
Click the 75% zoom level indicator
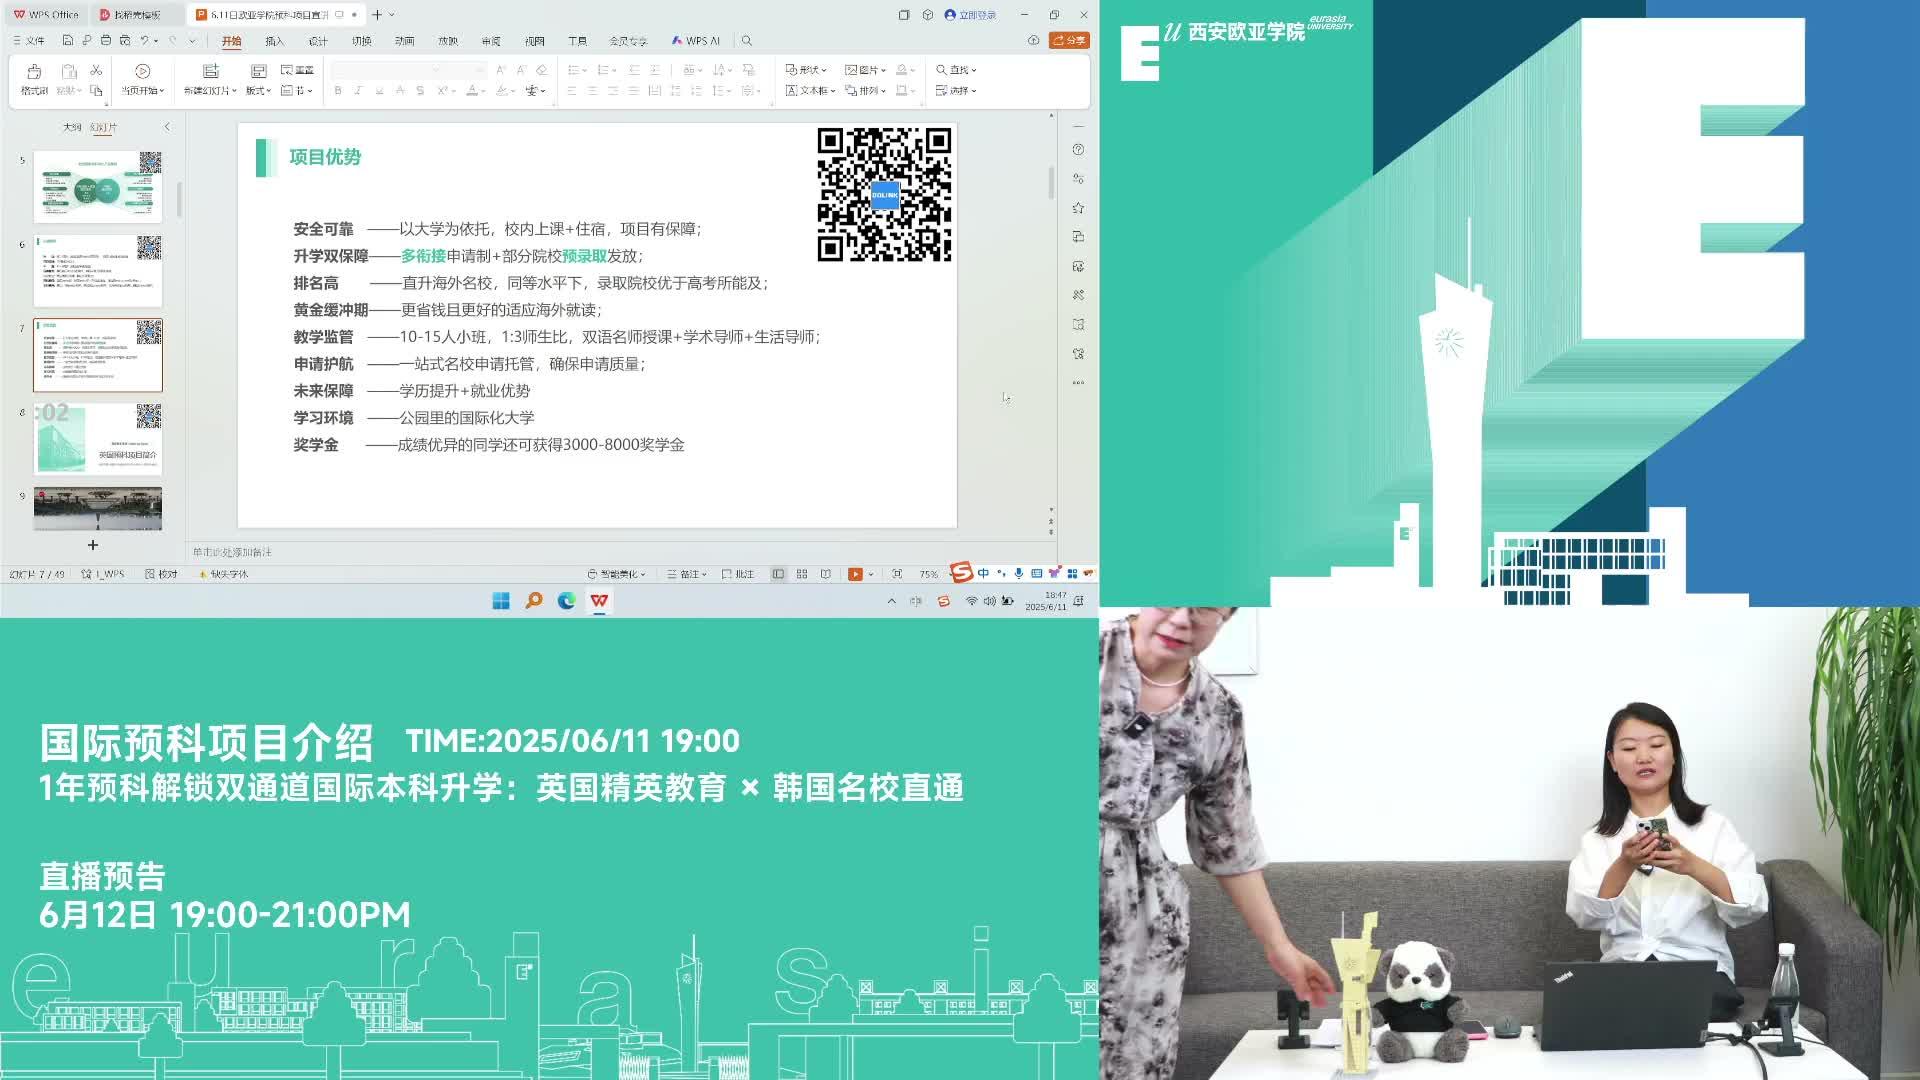point(929,574)
